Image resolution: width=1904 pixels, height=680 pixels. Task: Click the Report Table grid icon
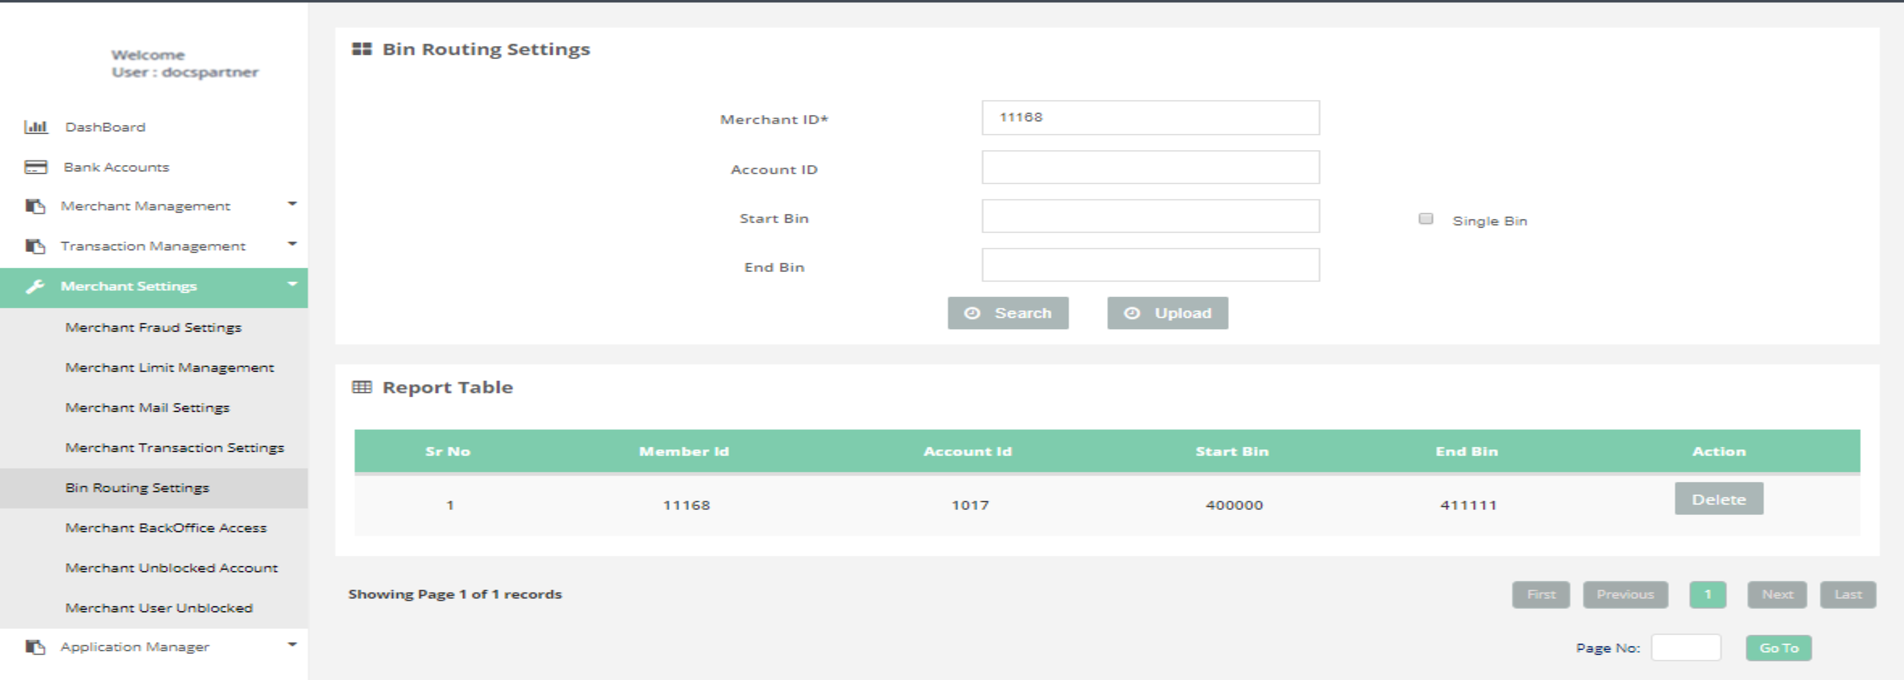point(362,387)
